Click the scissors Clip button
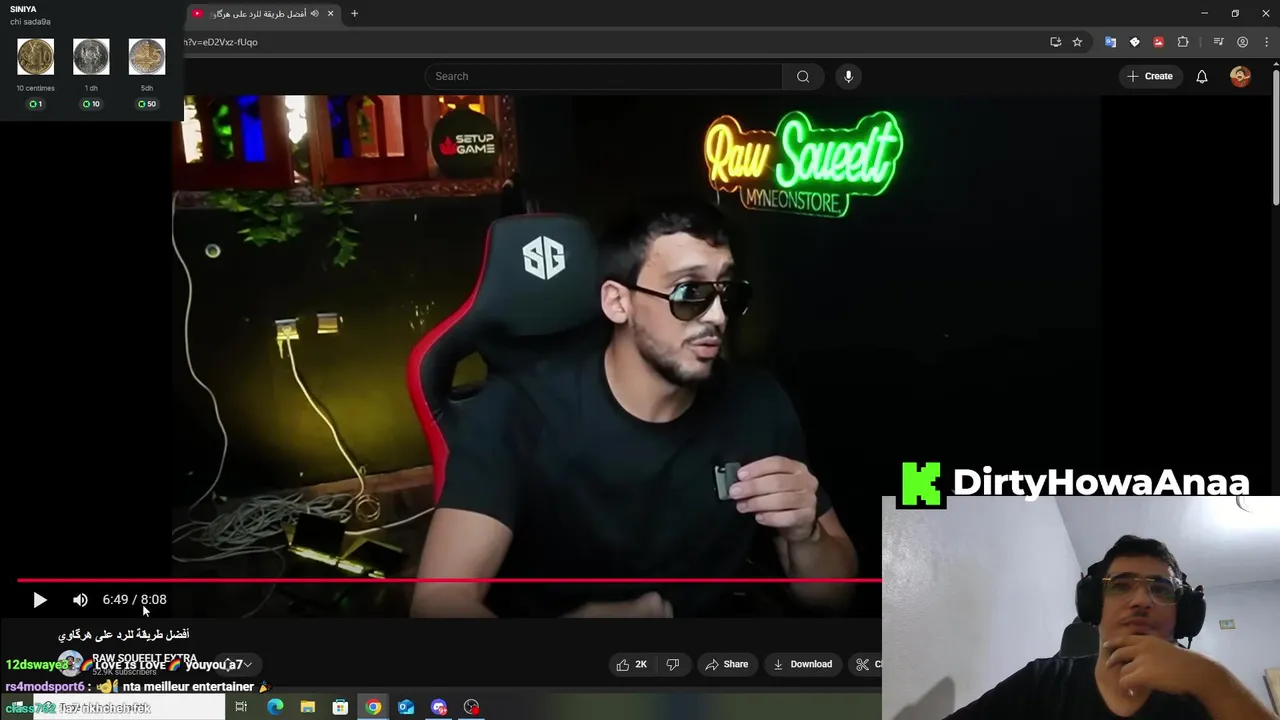Image resolution: width=1280 pixels, height=720 pixels. click(866, 664)
